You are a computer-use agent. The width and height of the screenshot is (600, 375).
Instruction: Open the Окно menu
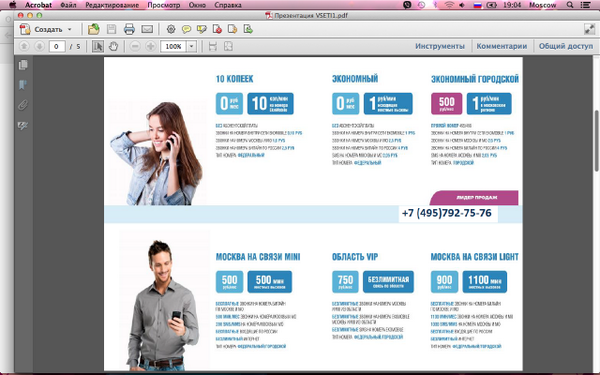click(197, 5)
